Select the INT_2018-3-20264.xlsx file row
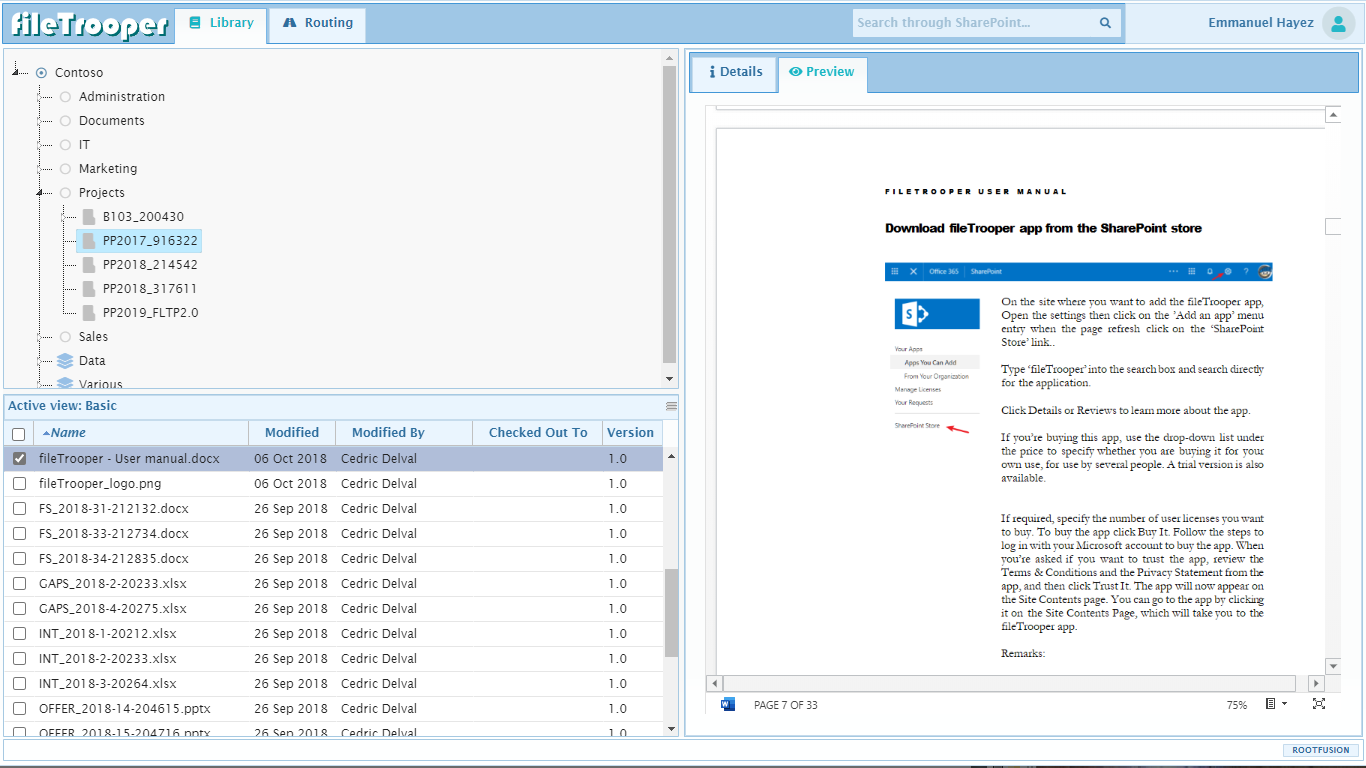 coord(333,683)
